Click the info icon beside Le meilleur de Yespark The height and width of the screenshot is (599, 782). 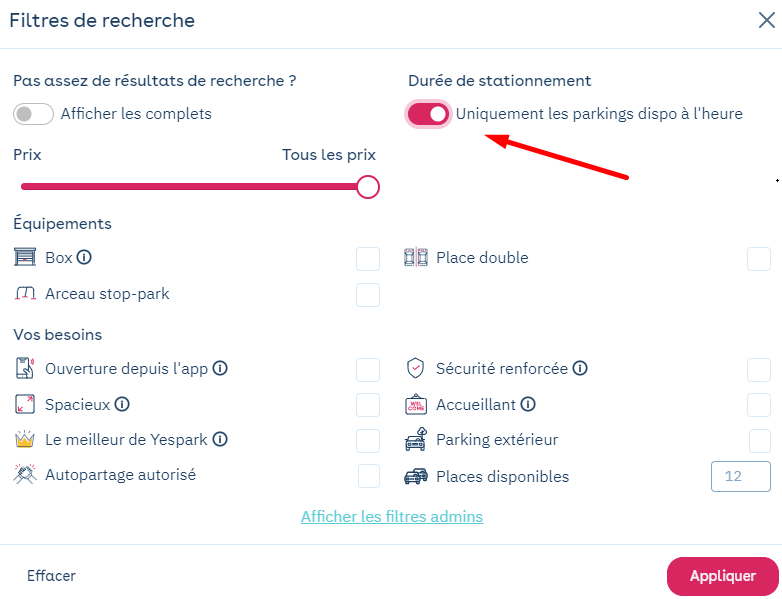coord(220,439)
